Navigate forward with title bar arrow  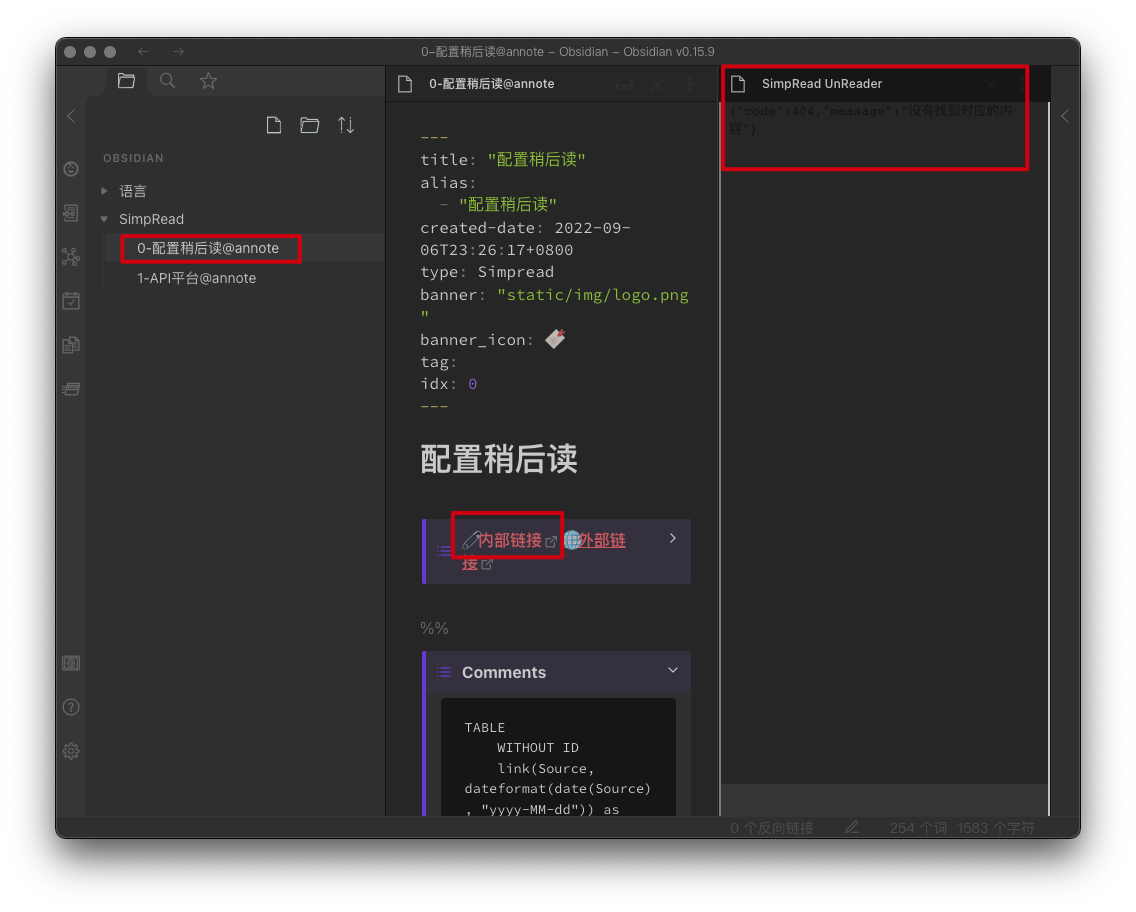[x=178, y=51]
